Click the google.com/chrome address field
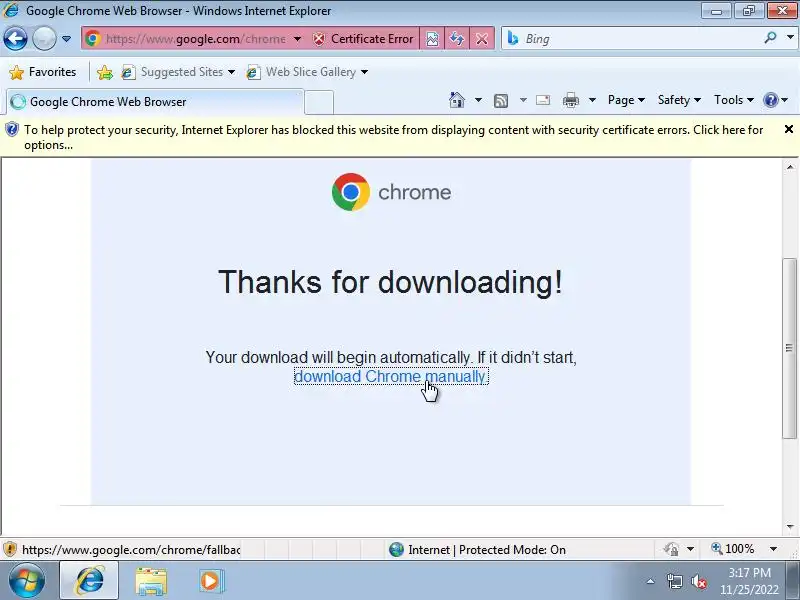Screen dimensions: 800x600 pos(195,39)
